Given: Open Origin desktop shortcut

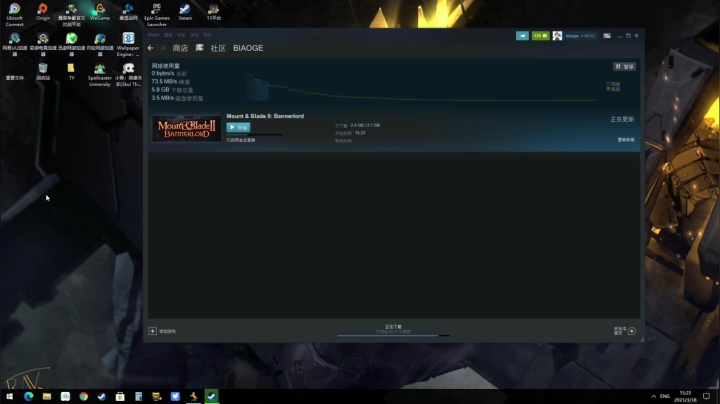Looking at the screenshot, I should [43, 12].
